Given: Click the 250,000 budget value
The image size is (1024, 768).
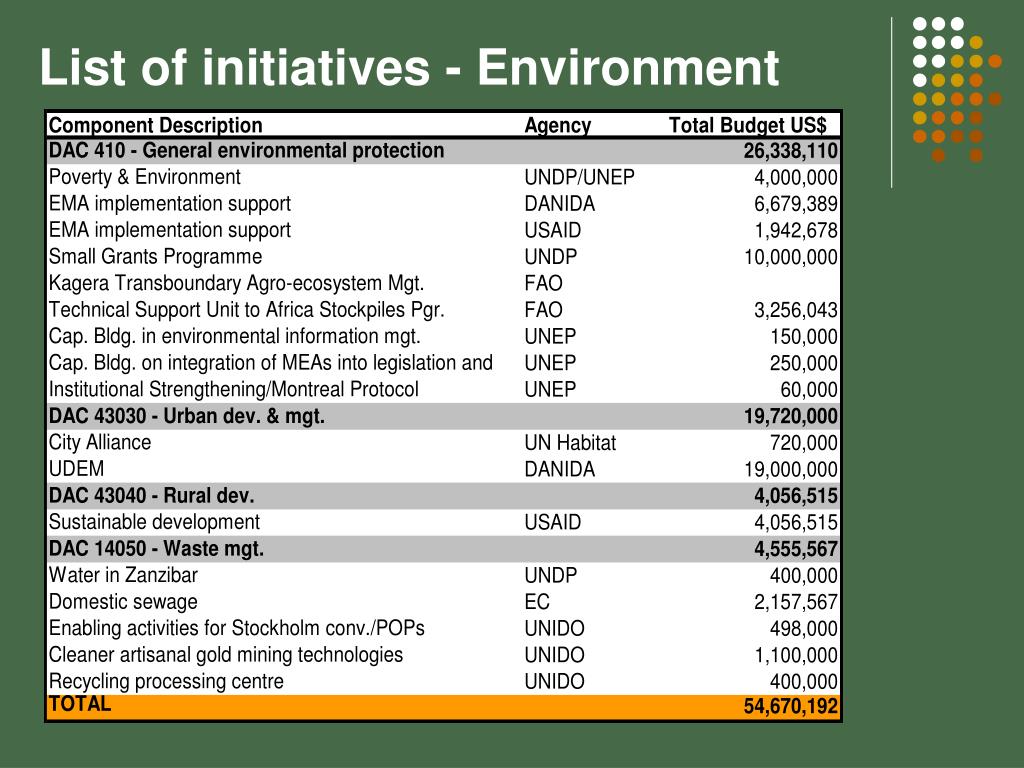Looking at the screenshot, I should pos(803,363).
